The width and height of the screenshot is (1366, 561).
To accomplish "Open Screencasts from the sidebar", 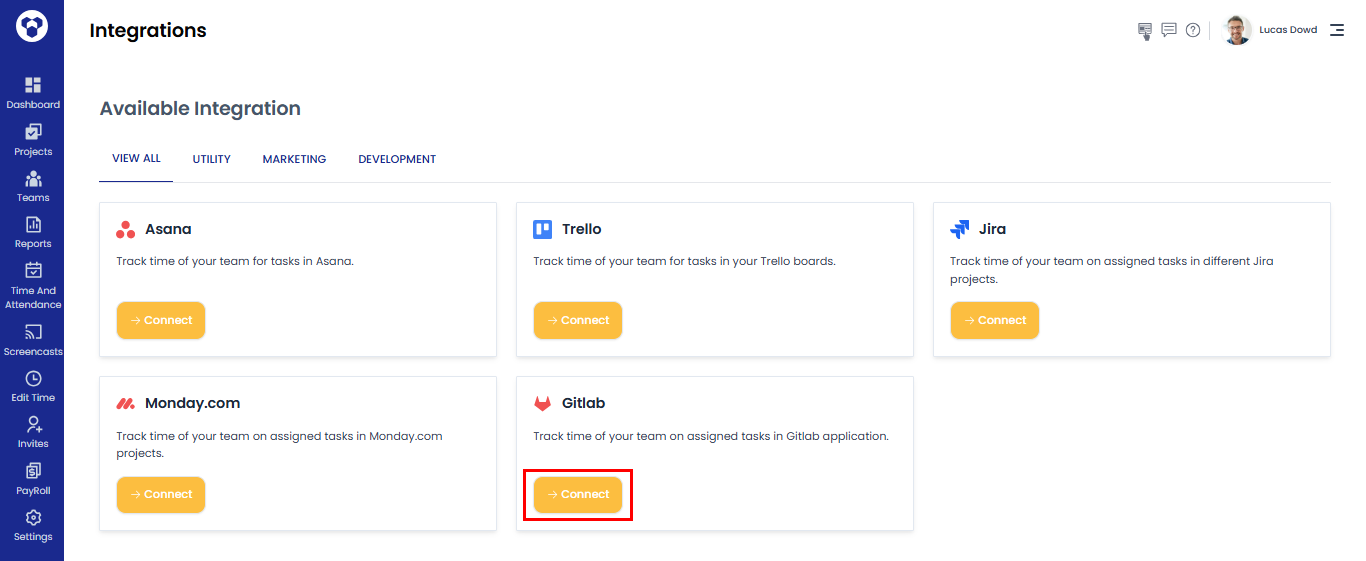I will (32, 340).
